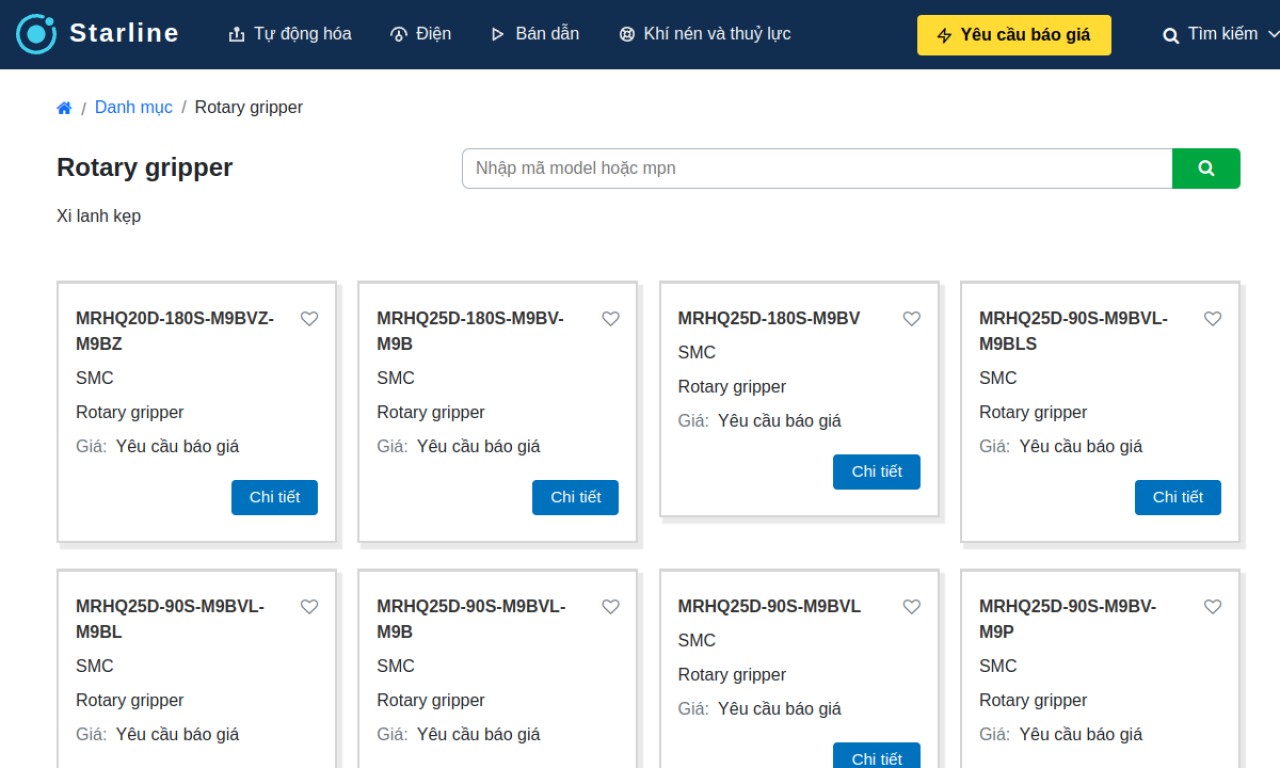Open the Điện menu
Image resolution: width=1280 pixels, height=768 pixels.
[x=420, y=34]
